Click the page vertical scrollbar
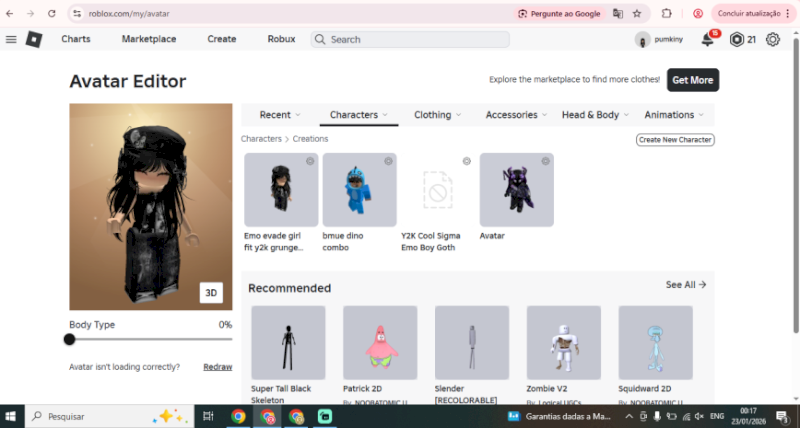This screenshot has height=428, width=800. [x=795, y=184]
